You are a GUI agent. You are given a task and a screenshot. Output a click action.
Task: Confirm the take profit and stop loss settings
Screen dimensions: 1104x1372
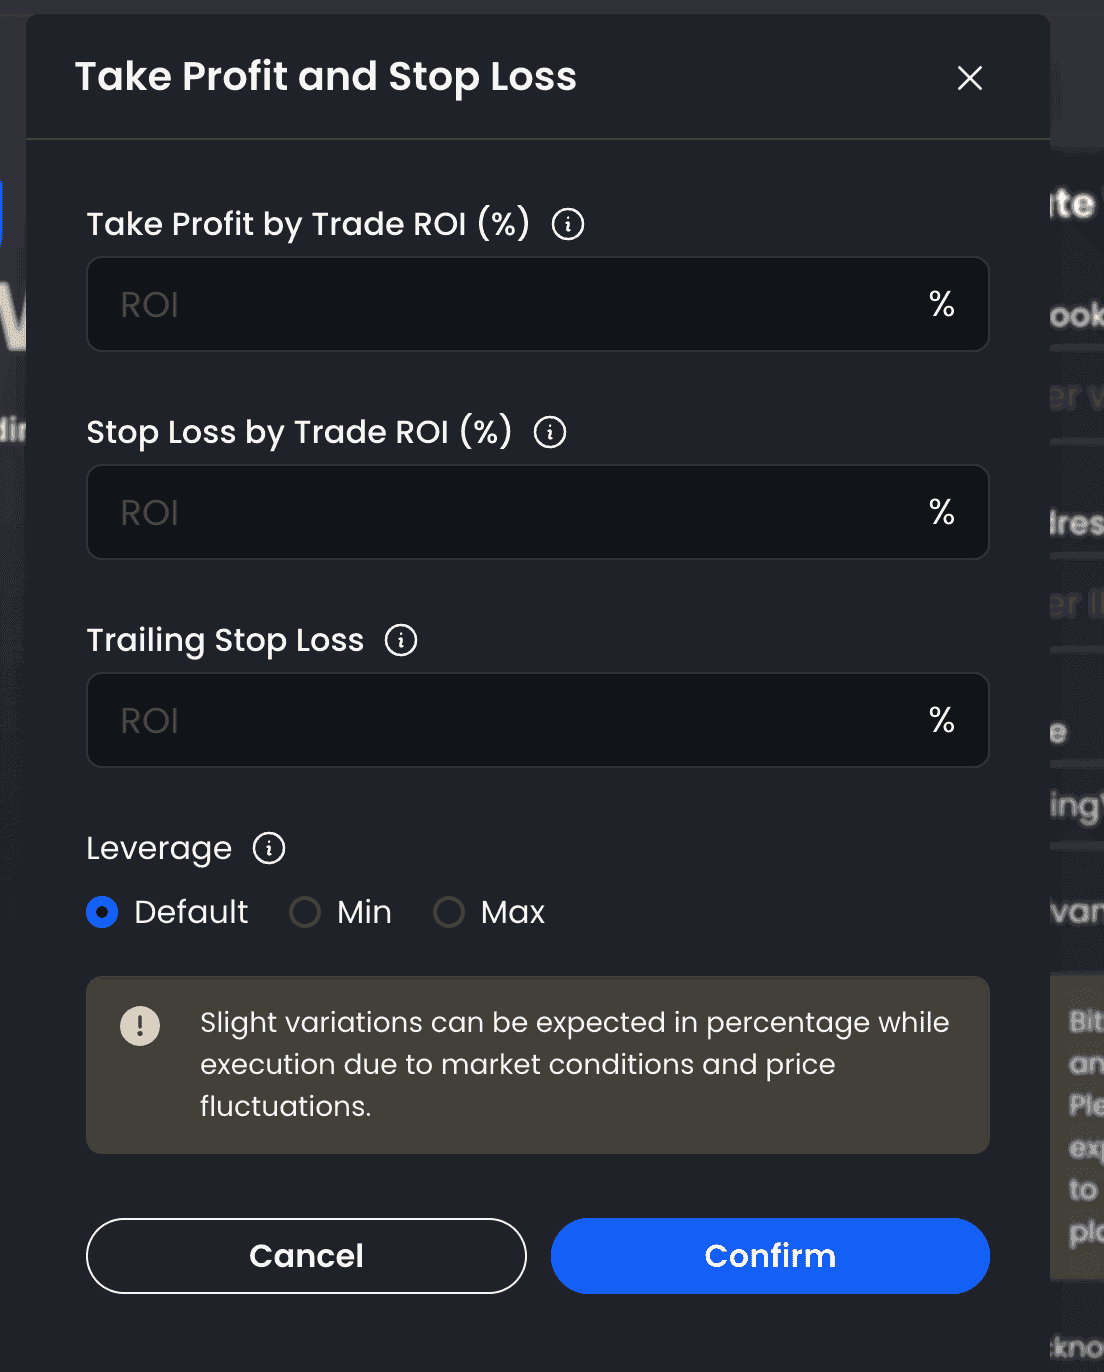(770, 1256)
